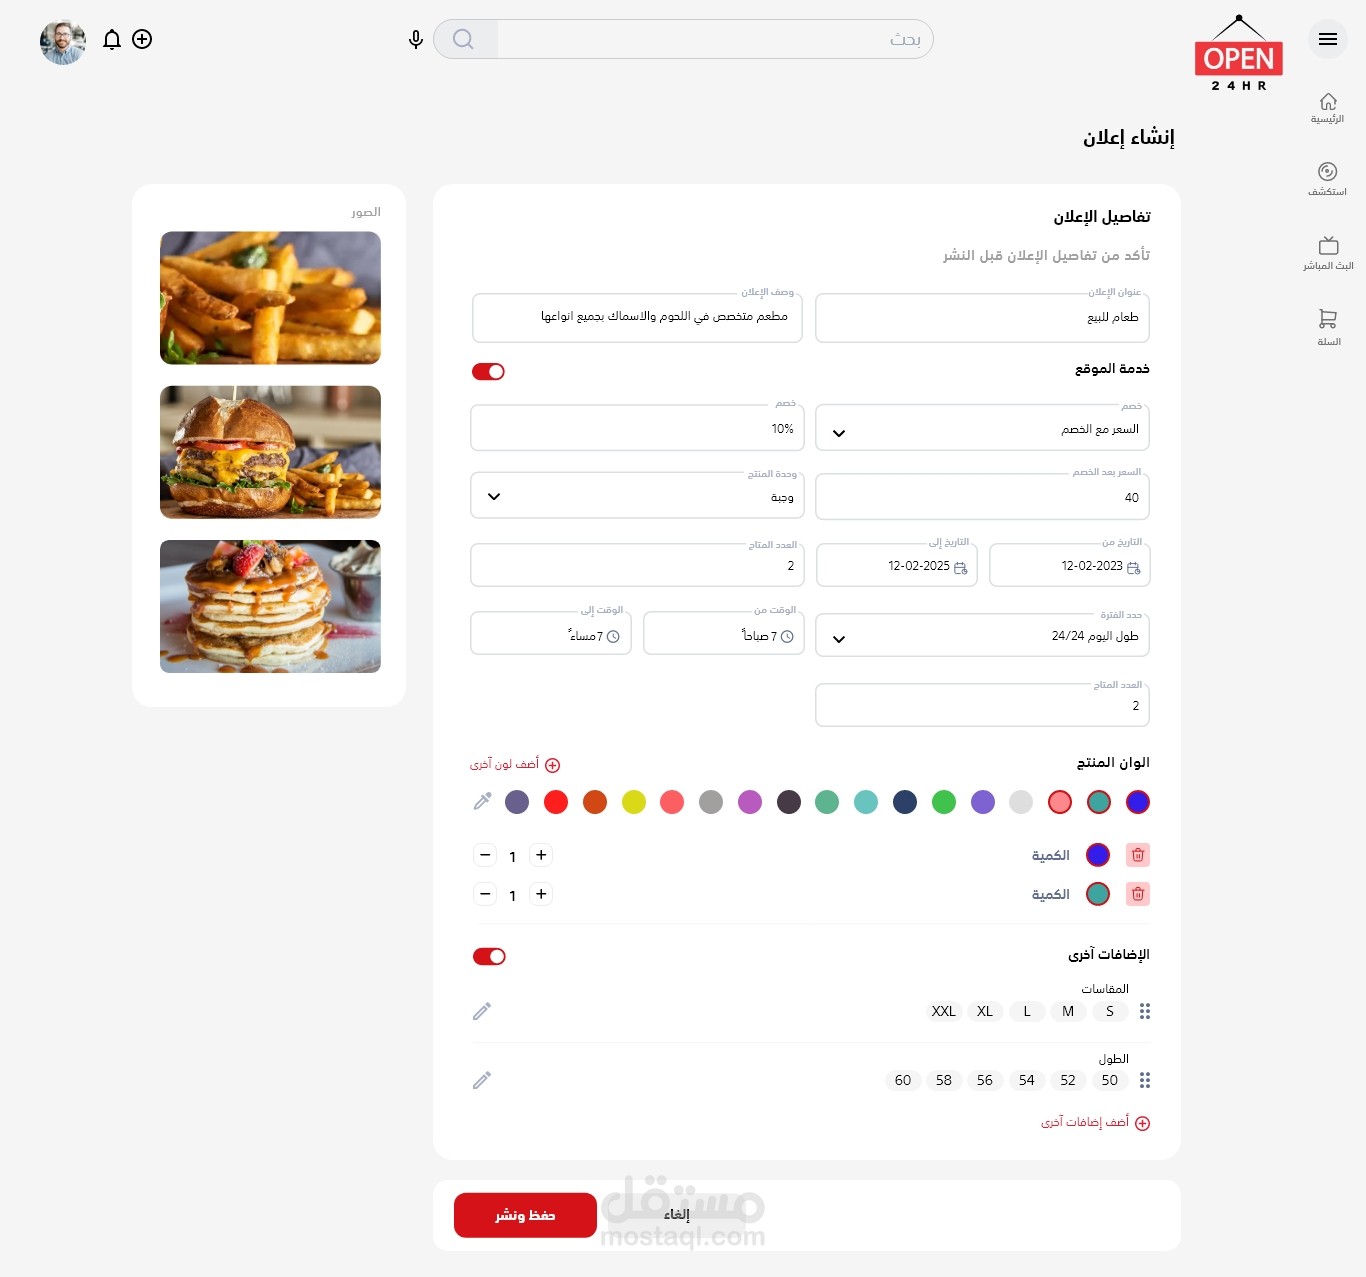
Task: Delete the blue color quantity row
Action: [x=1138, y=855]
